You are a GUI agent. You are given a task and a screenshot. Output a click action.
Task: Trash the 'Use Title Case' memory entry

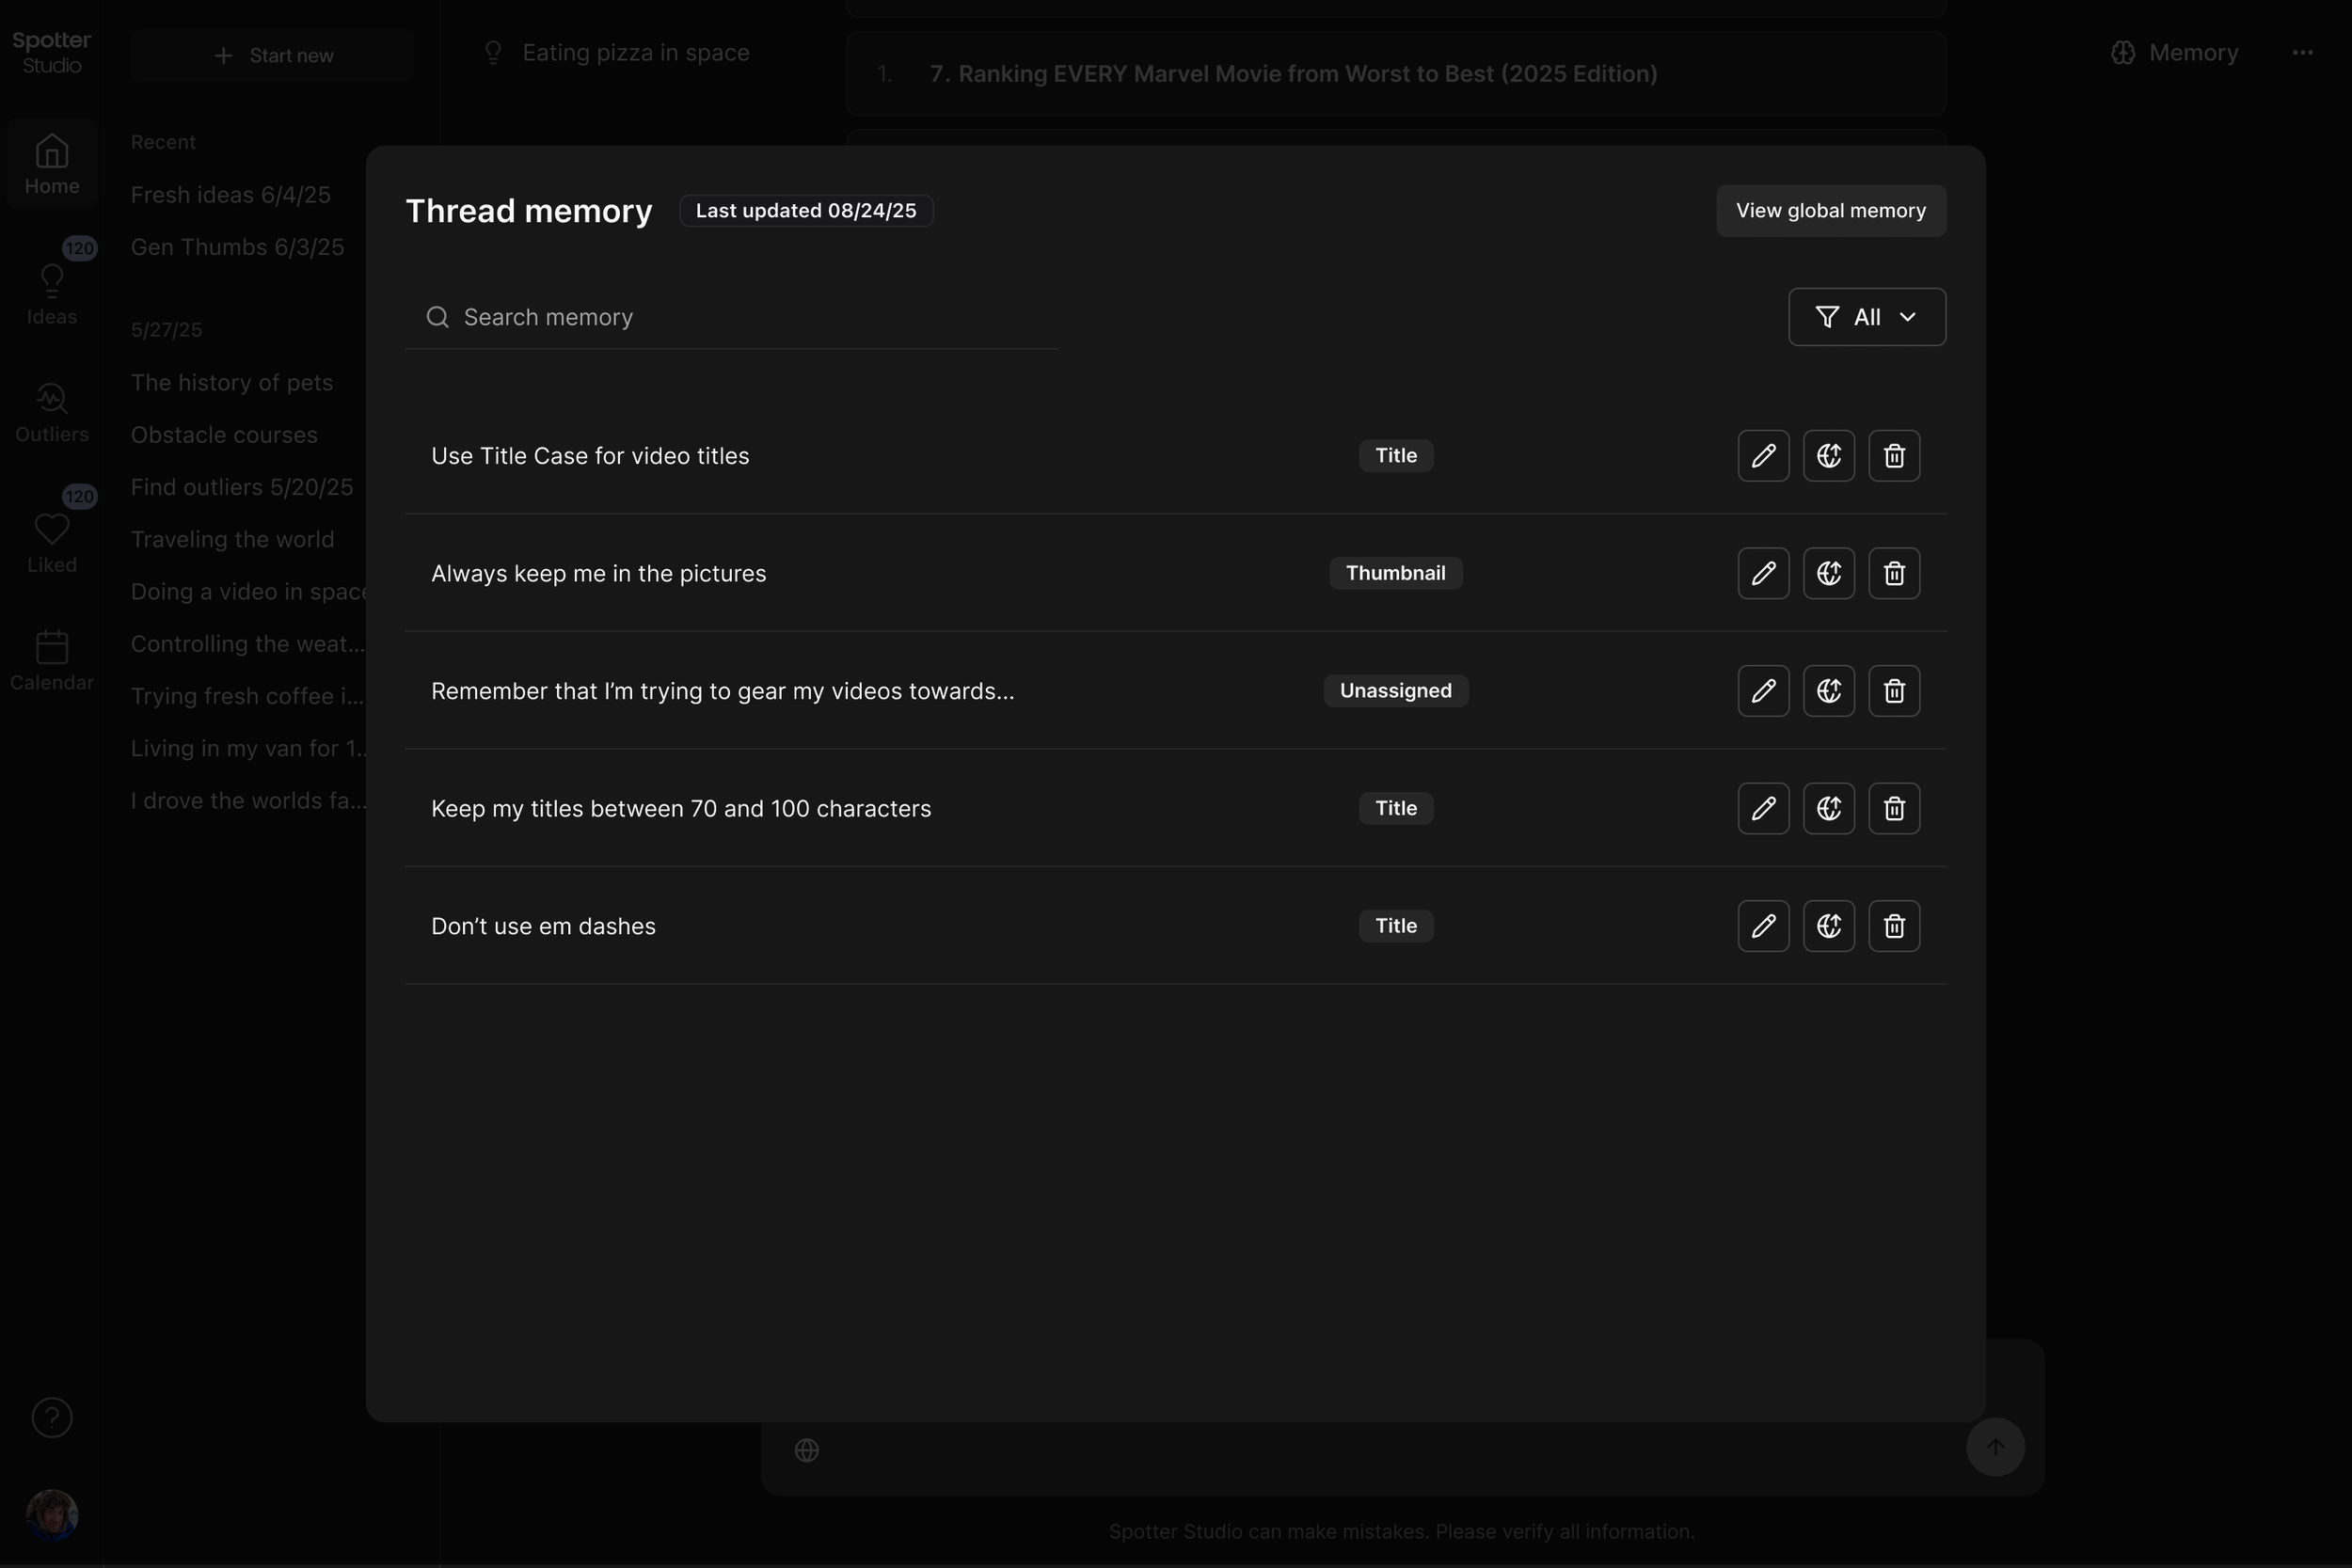1894,456
